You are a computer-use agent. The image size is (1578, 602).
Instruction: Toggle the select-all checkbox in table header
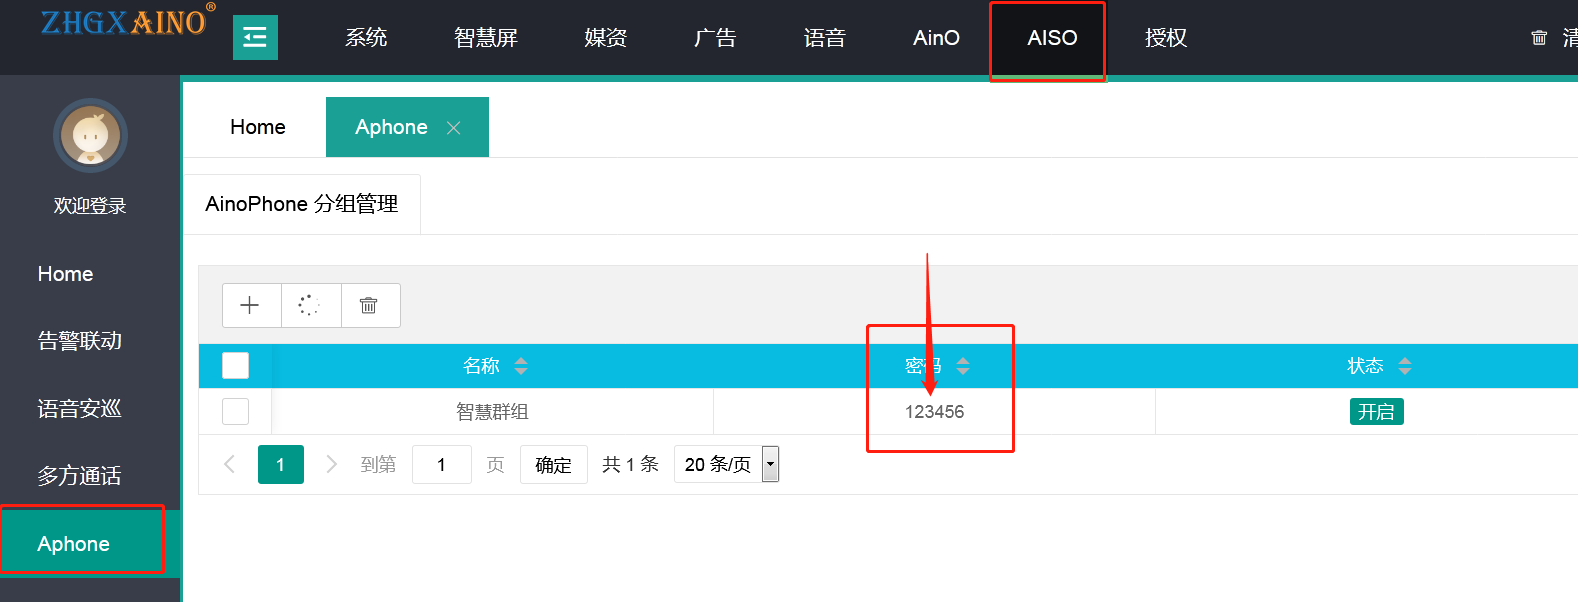235,366
